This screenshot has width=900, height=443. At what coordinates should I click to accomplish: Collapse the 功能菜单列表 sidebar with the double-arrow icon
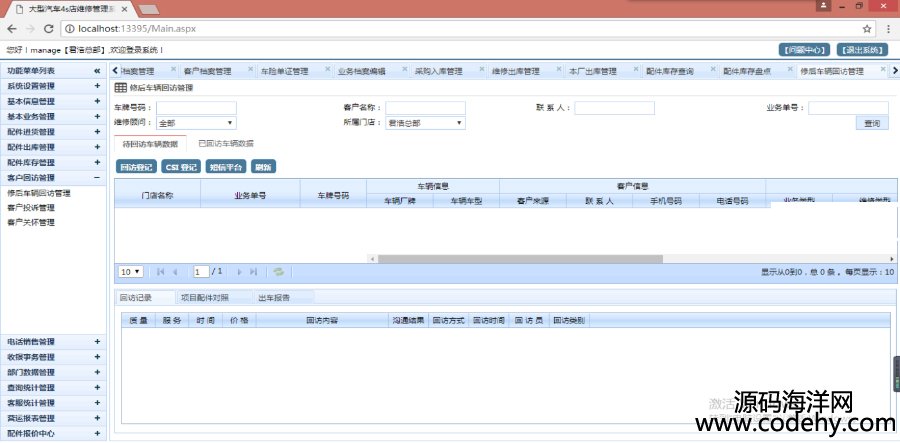point(97,71)
